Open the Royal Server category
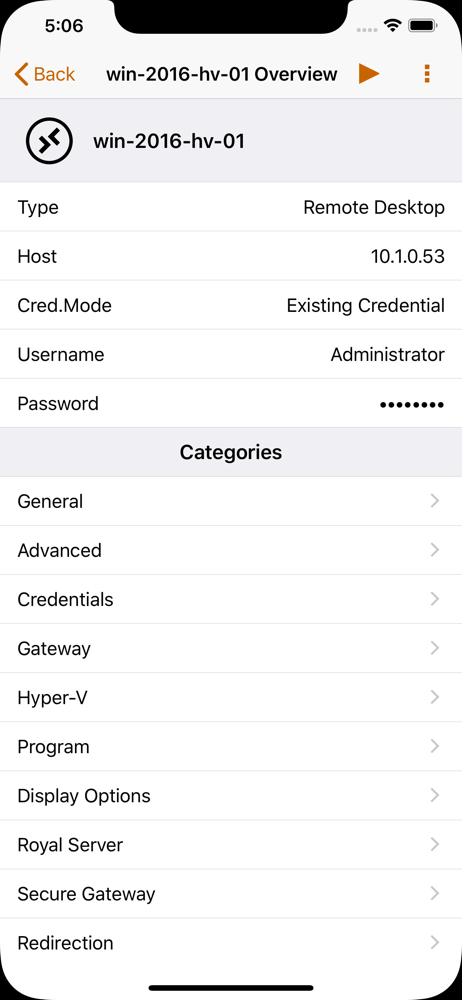 231,845
